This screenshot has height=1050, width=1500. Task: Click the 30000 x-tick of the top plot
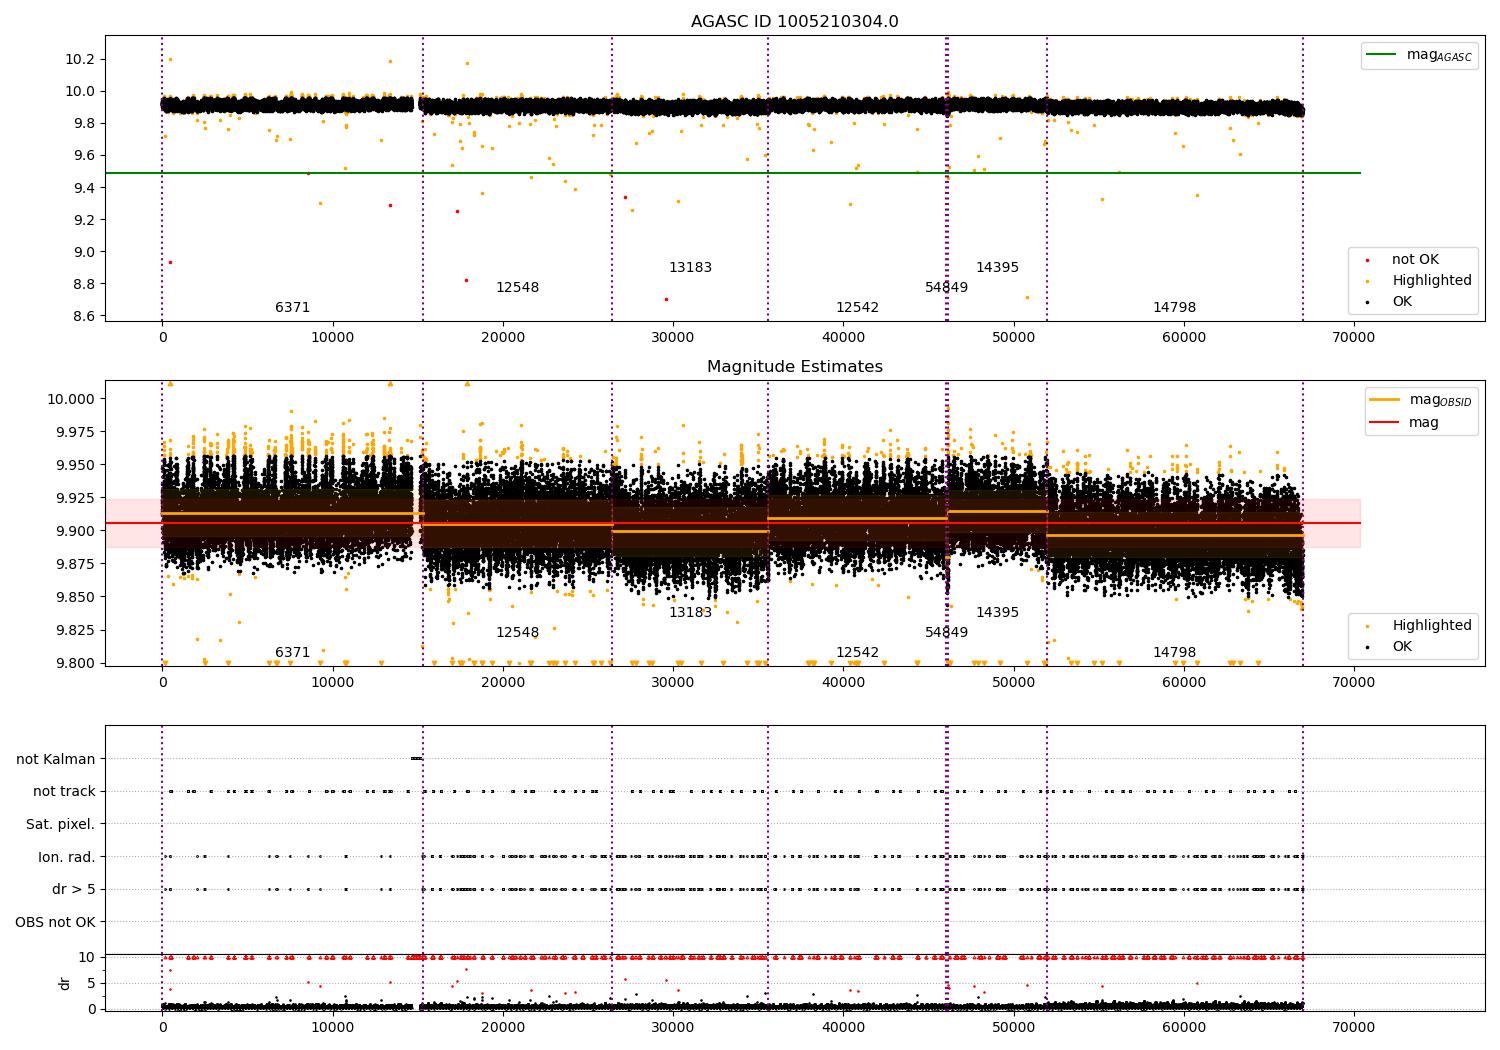click(x=673, y=338)
